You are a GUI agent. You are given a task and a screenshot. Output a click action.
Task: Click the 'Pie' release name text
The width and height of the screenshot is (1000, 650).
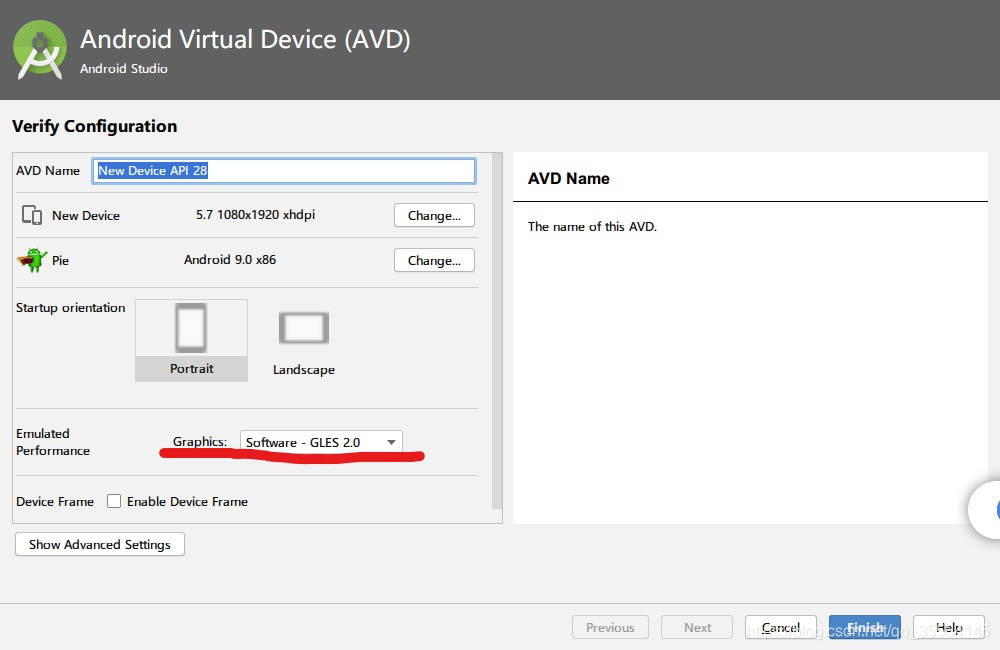(61, 260)
